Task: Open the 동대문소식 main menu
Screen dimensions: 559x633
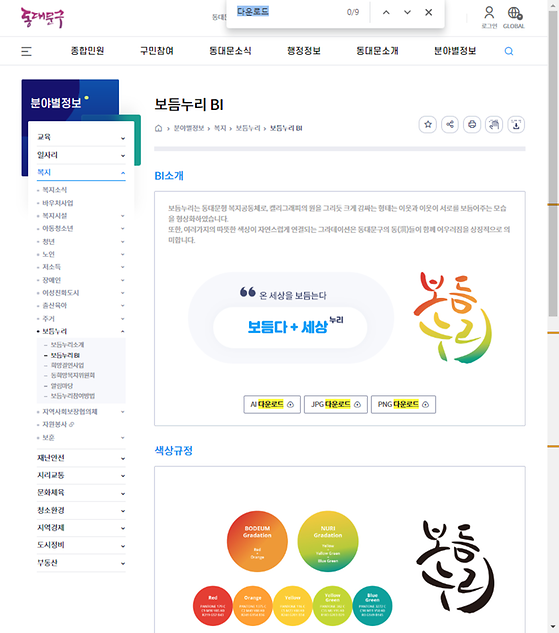Action: [230, 51]
